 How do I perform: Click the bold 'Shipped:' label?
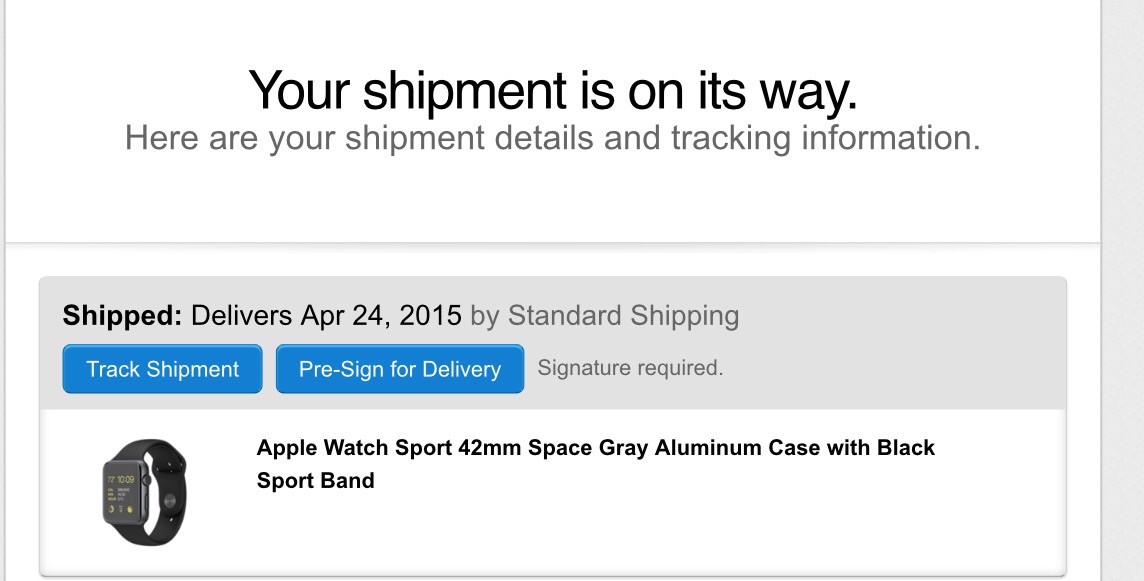(x=122, y=315)
